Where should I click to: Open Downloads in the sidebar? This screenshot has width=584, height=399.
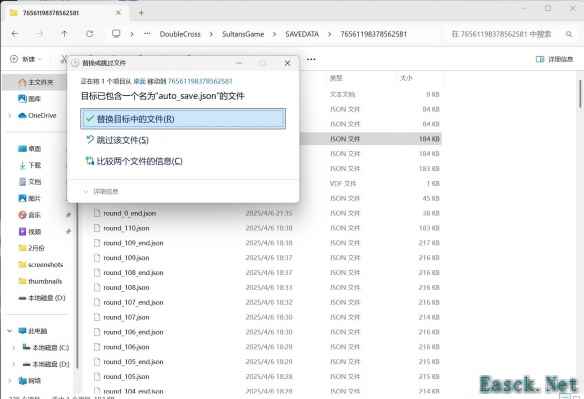point(30,165)
